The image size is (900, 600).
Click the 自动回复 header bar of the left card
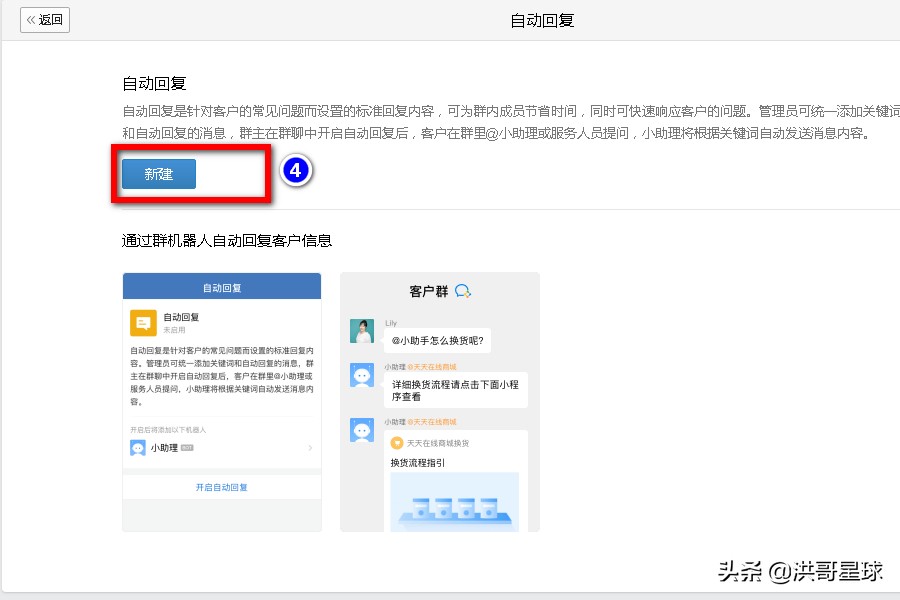click(x=222, y=287)
